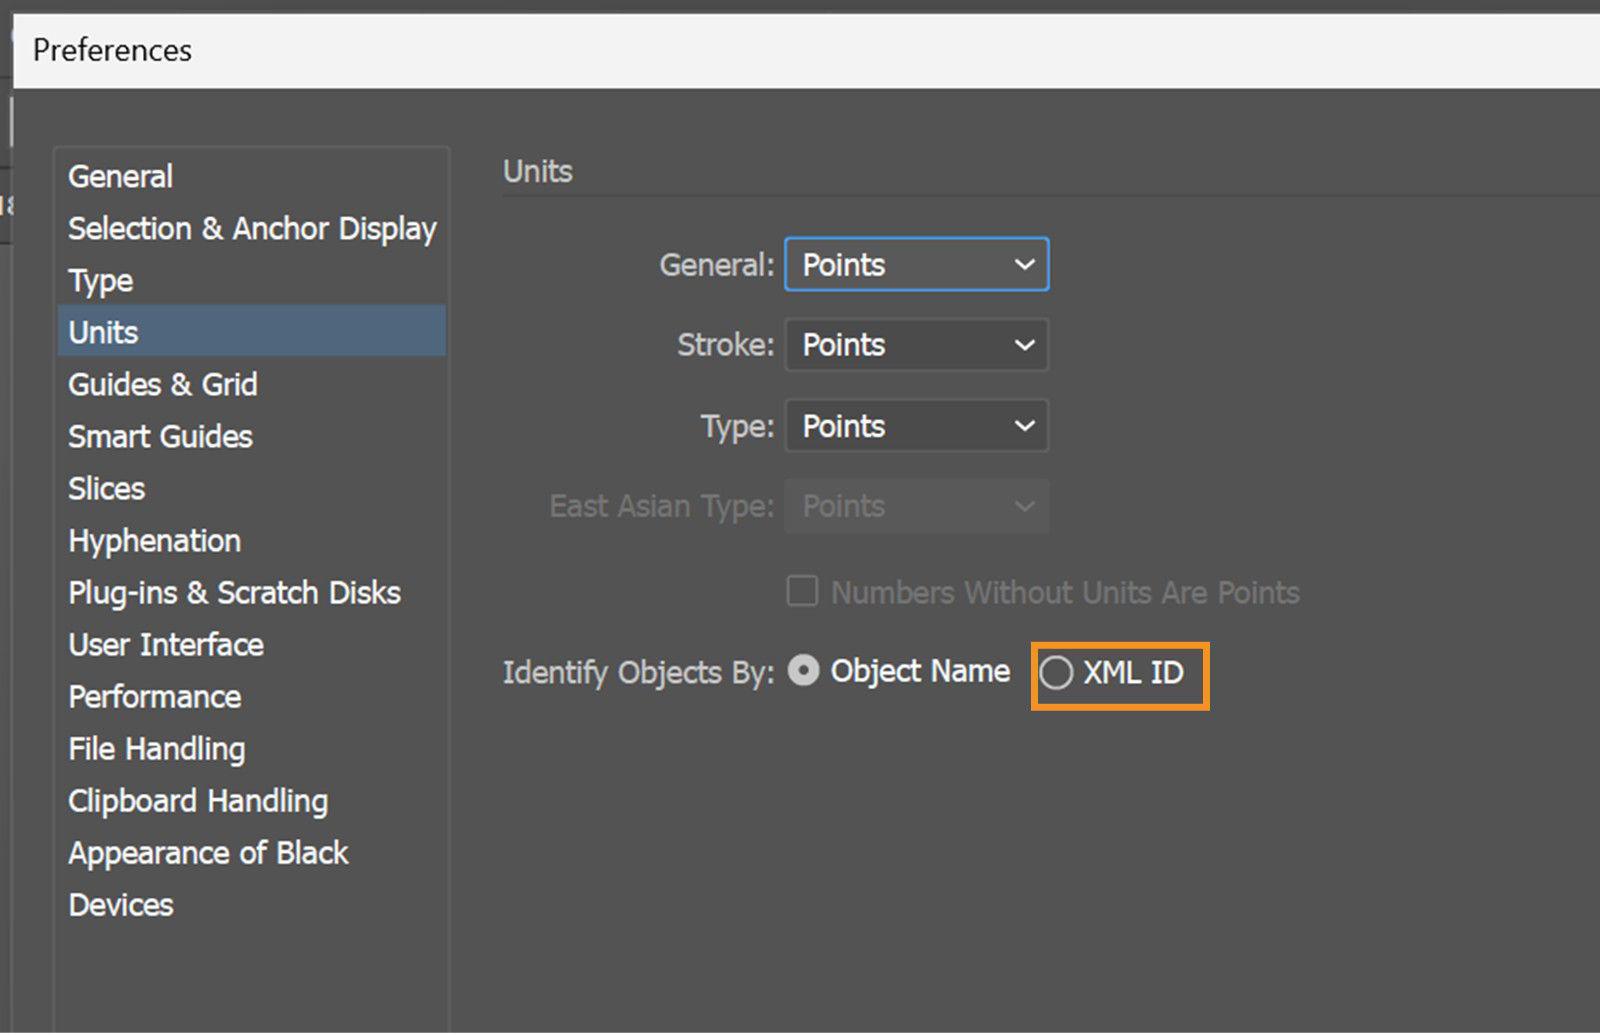Open Hyphenation preferences

(154, 540)
